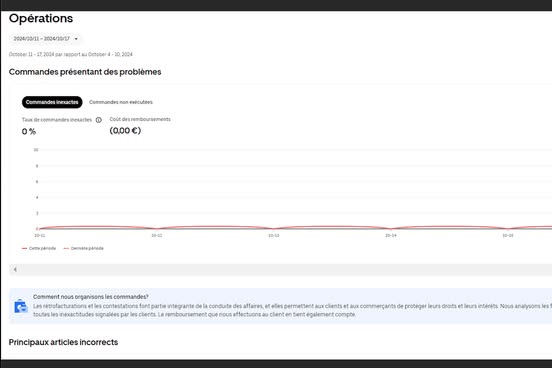Viewport: 552px width, 368px height.
Task: Click the 10-11 data point on the chart
Action: click(x=40, y=229)
